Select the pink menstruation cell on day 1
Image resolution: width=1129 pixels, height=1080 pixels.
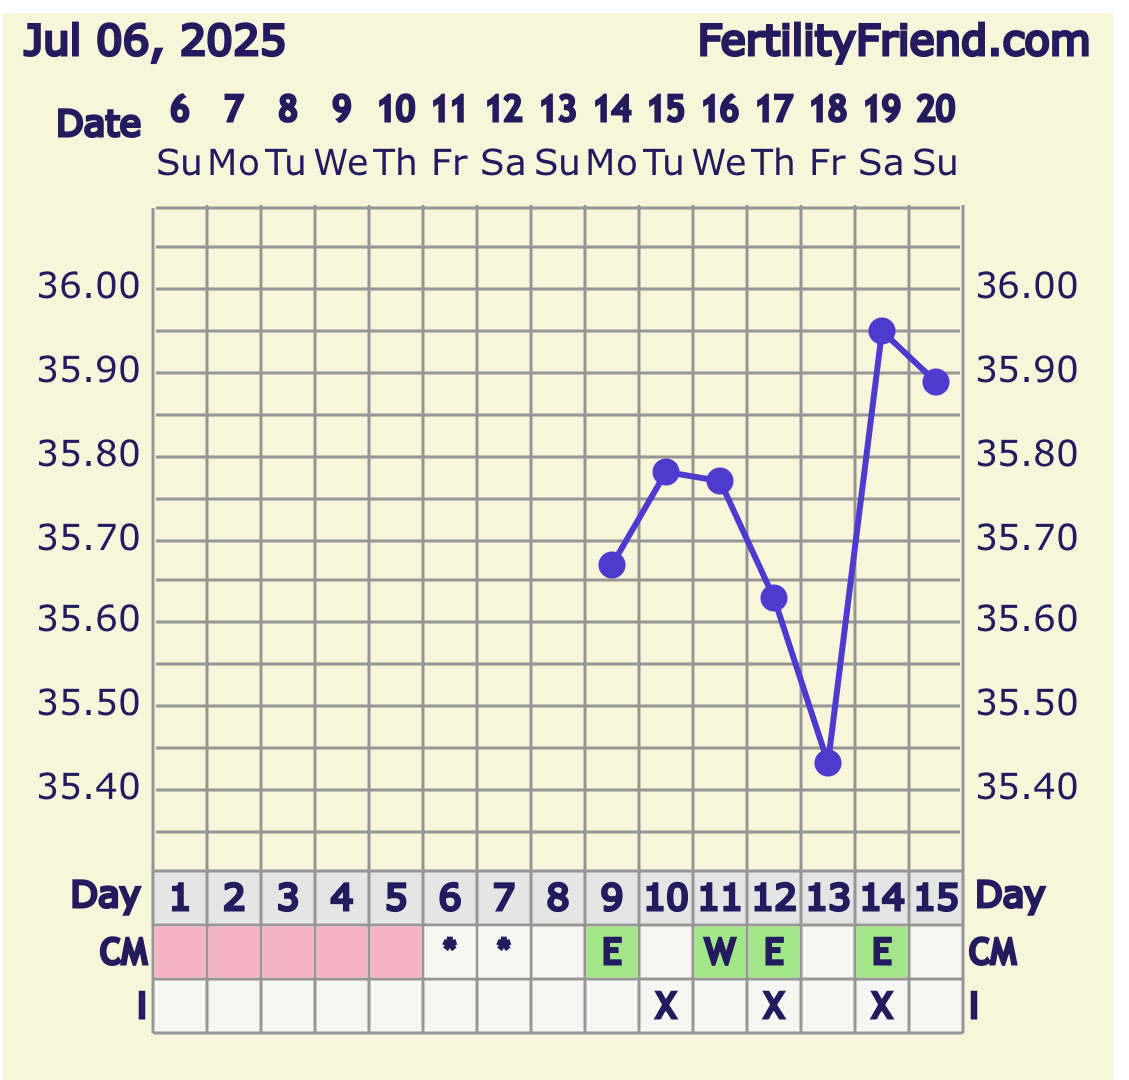coord(180,952)
